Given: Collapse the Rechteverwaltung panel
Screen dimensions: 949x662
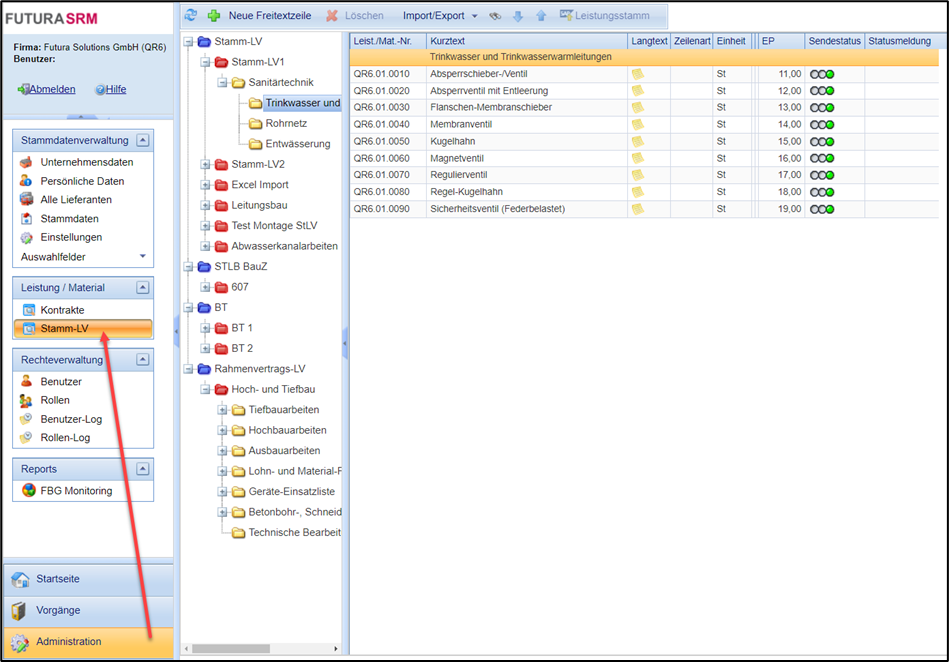Looking at the screenshot, I should click(x=143, y=359).
